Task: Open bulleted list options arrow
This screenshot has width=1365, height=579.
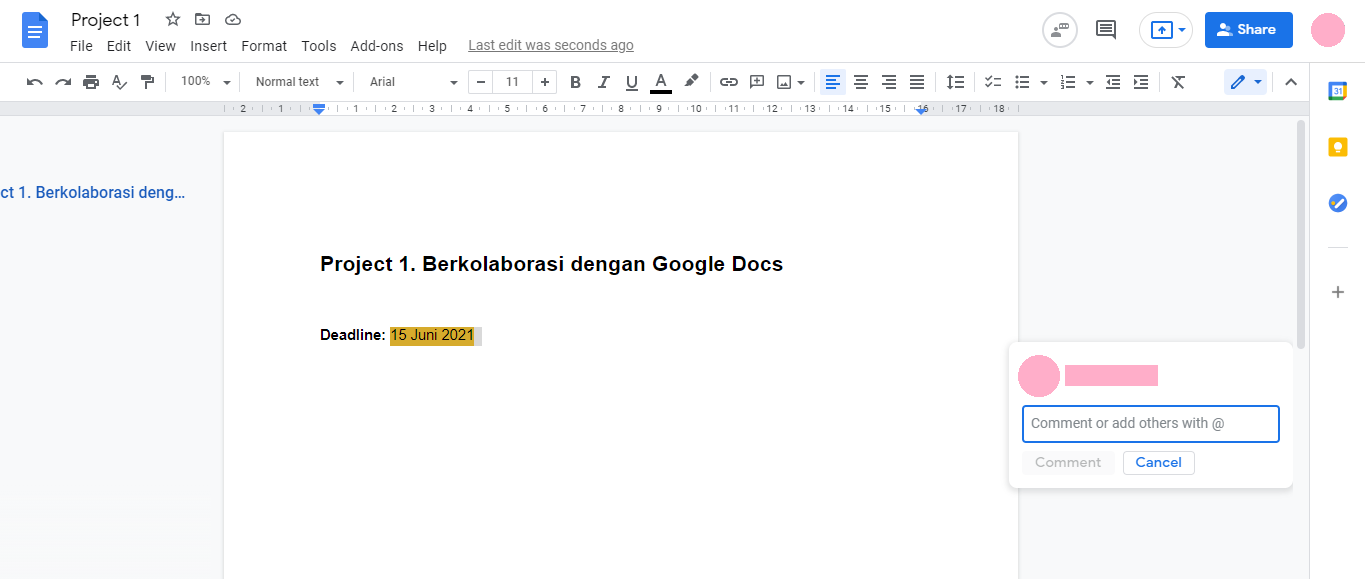Action: pos(1044,82)
